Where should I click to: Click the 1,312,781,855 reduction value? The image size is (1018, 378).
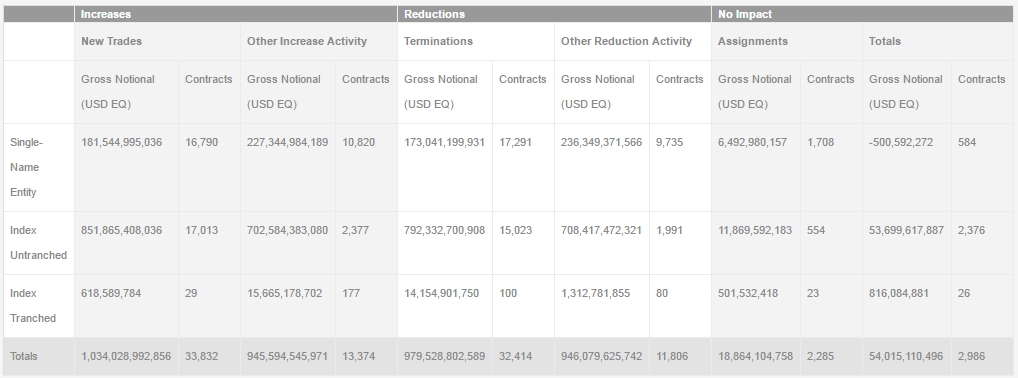tap(595, 293)
